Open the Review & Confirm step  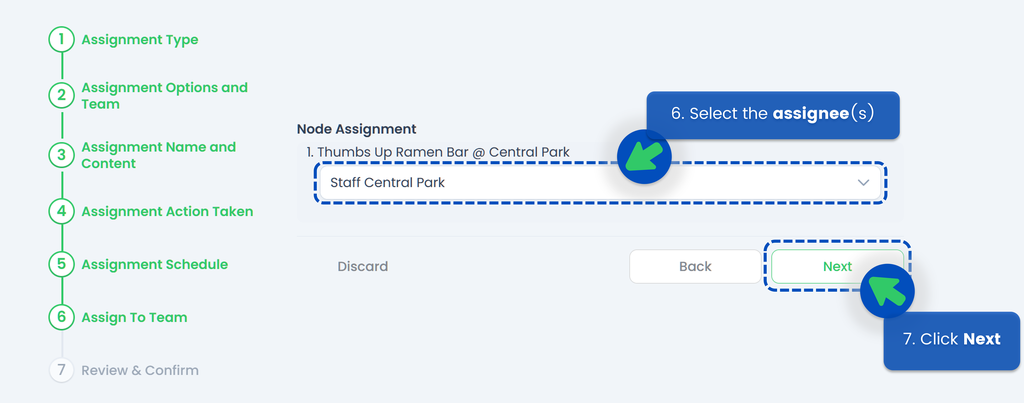click(140, 370)
